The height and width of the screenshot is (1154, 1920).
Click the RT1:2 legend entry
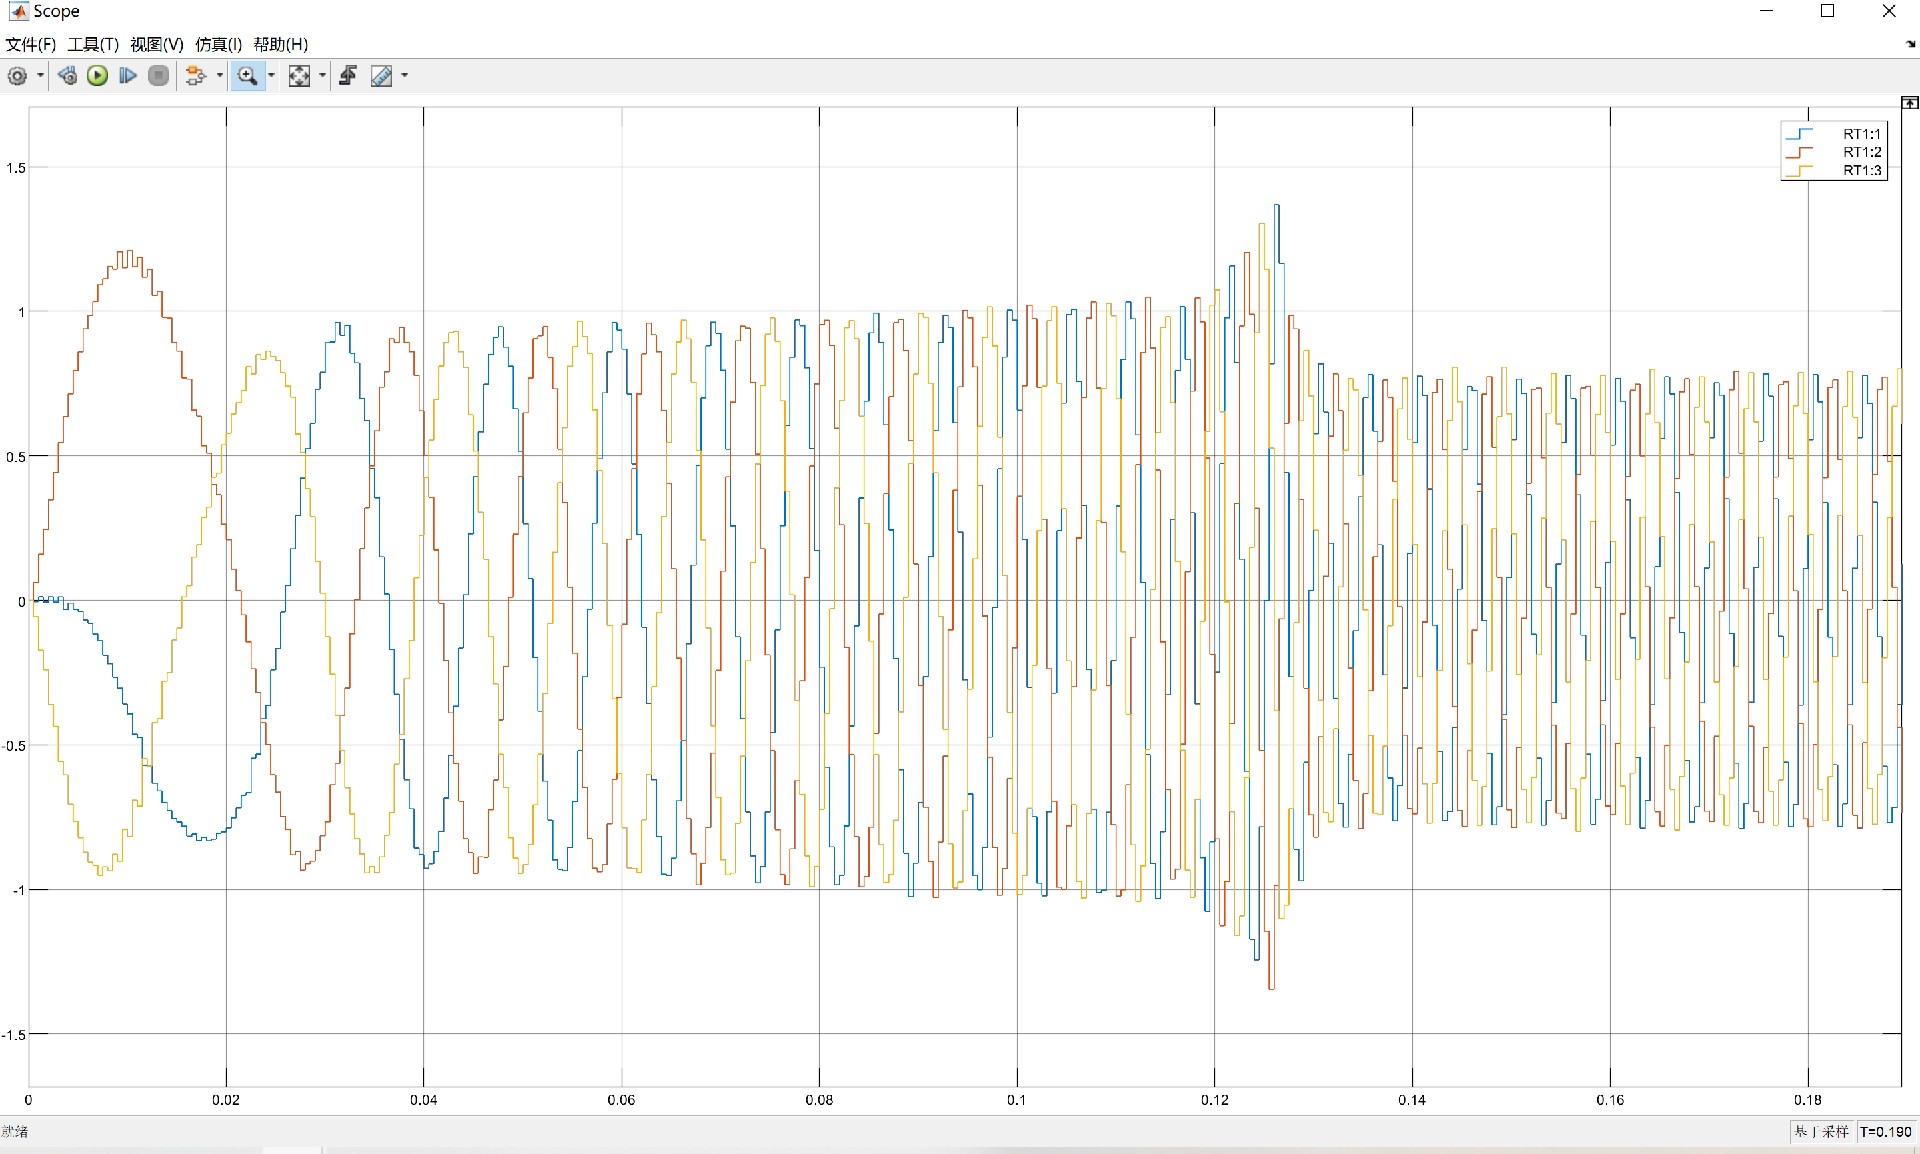tap(1835, 152)
